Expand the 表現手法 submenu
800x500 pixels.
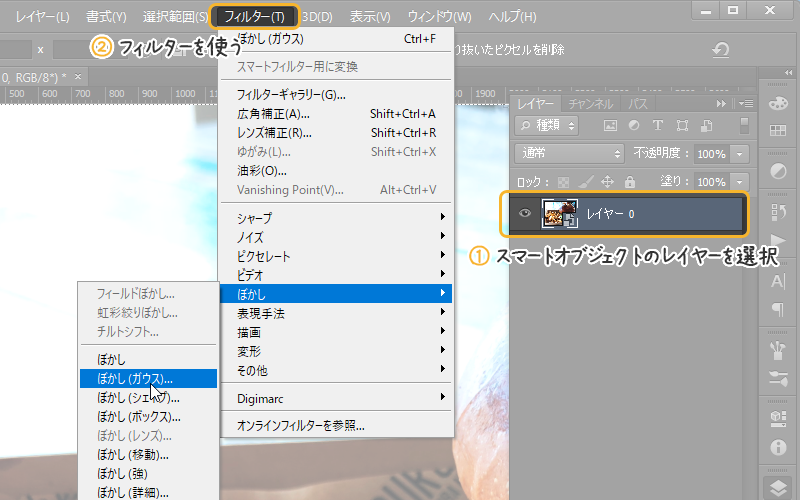coord(337,313)
